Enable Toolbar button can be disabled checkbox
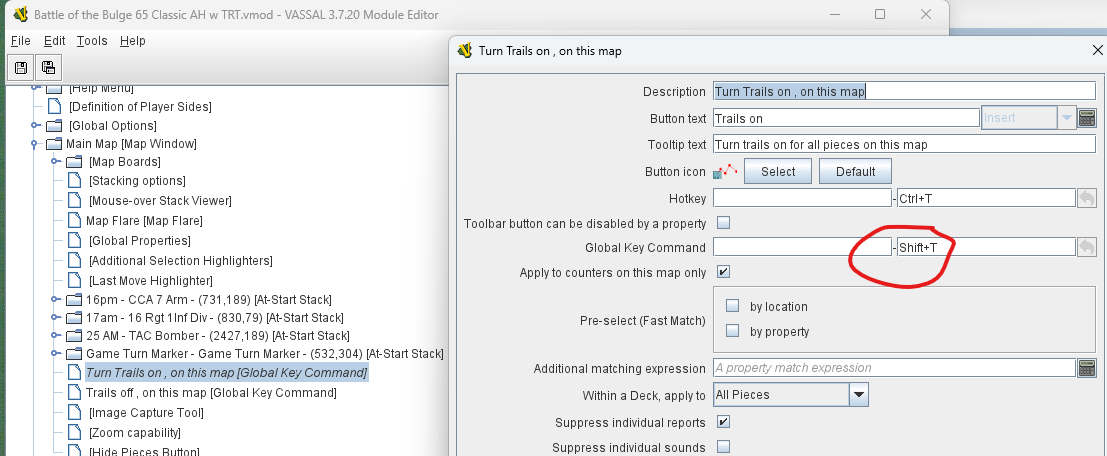 [x=724, y=223]
